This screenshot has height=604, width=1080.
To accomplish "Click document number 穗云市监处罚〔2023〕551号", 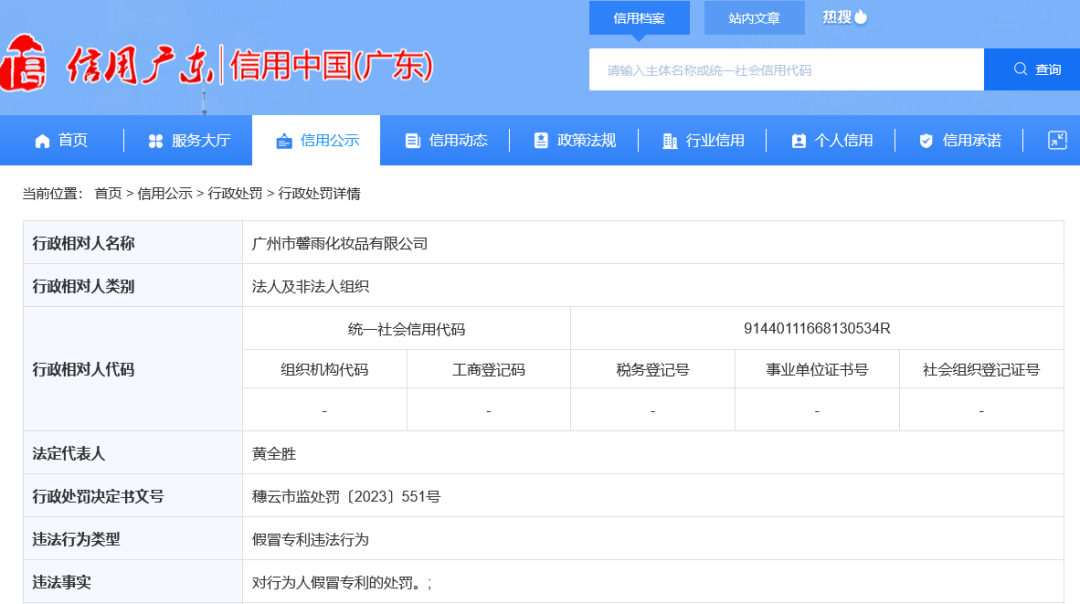I will 346,497.
